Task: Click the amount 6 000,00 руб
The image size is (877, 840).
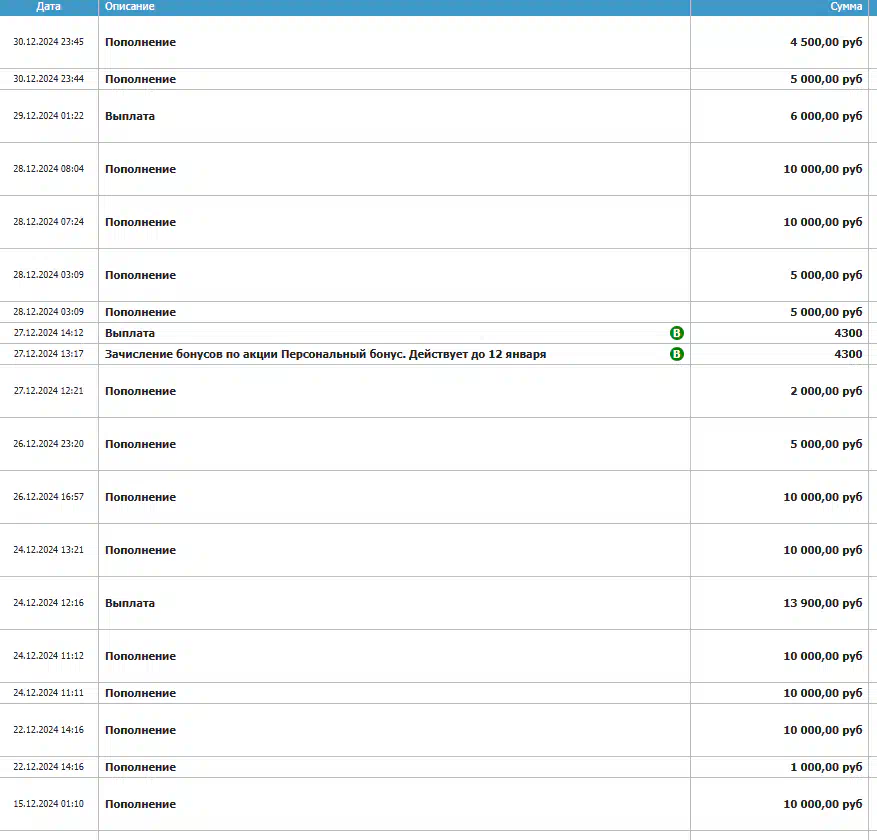Action: point(826,116)
